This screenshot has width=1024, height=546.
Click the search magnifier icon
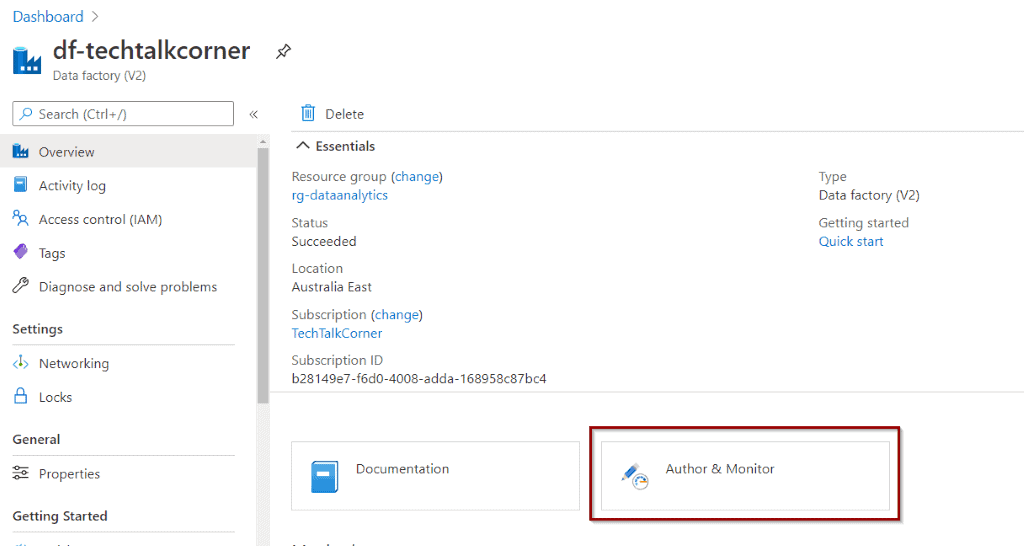[26, 114]
